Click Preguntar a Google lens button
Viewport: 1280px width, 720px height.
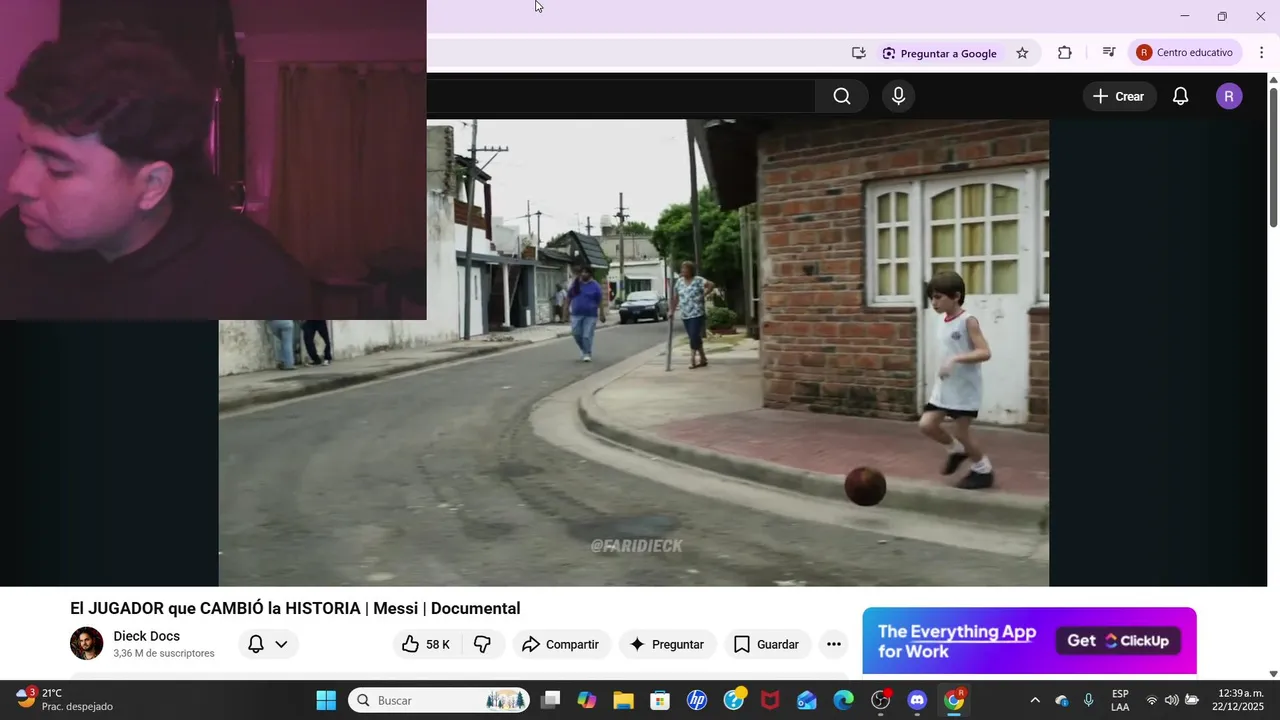pos(939,53)
